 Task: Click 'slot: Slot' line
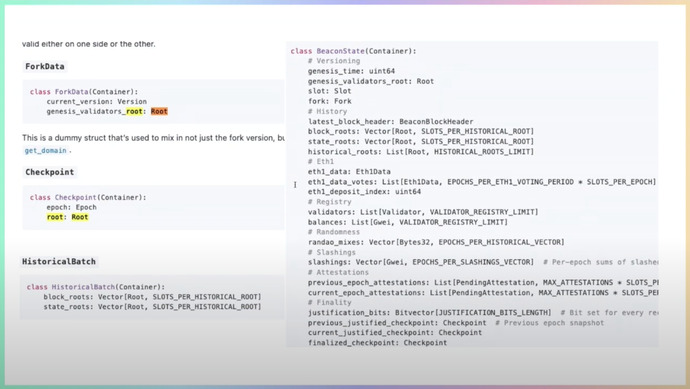tap(330, 91)
